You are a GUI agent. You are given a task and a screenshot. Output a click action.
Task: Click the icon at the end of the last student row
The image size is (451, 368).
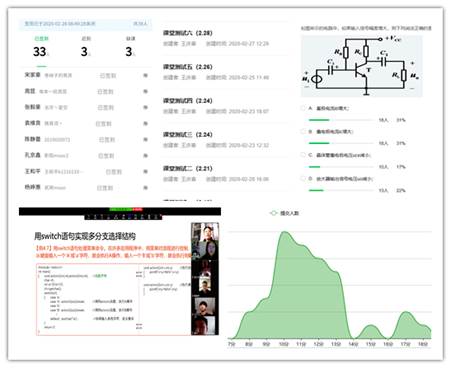click(x=145, y=188)
